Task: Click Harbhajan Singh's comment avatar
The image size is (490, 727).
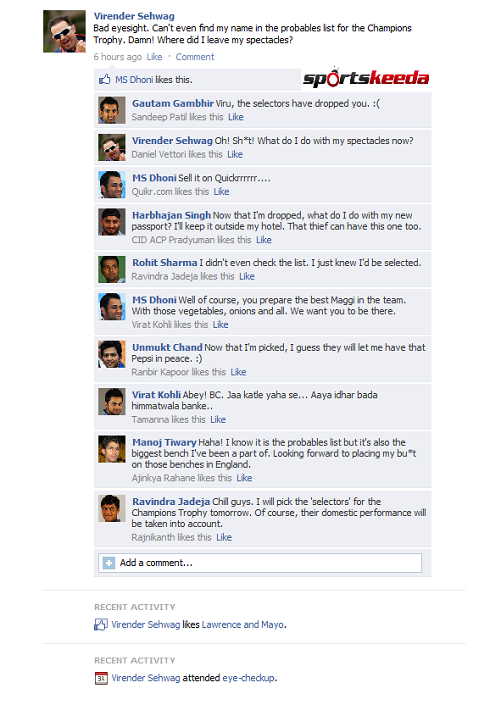Action: (112, 222)
